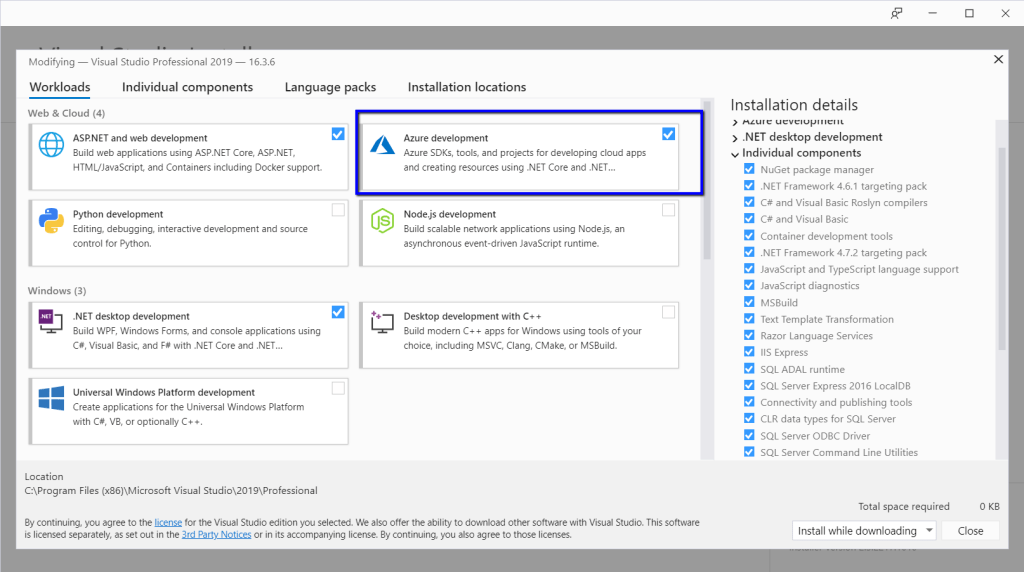
Task: Open the Install while downloading dropdown arrow
Action: pos(929,531)
